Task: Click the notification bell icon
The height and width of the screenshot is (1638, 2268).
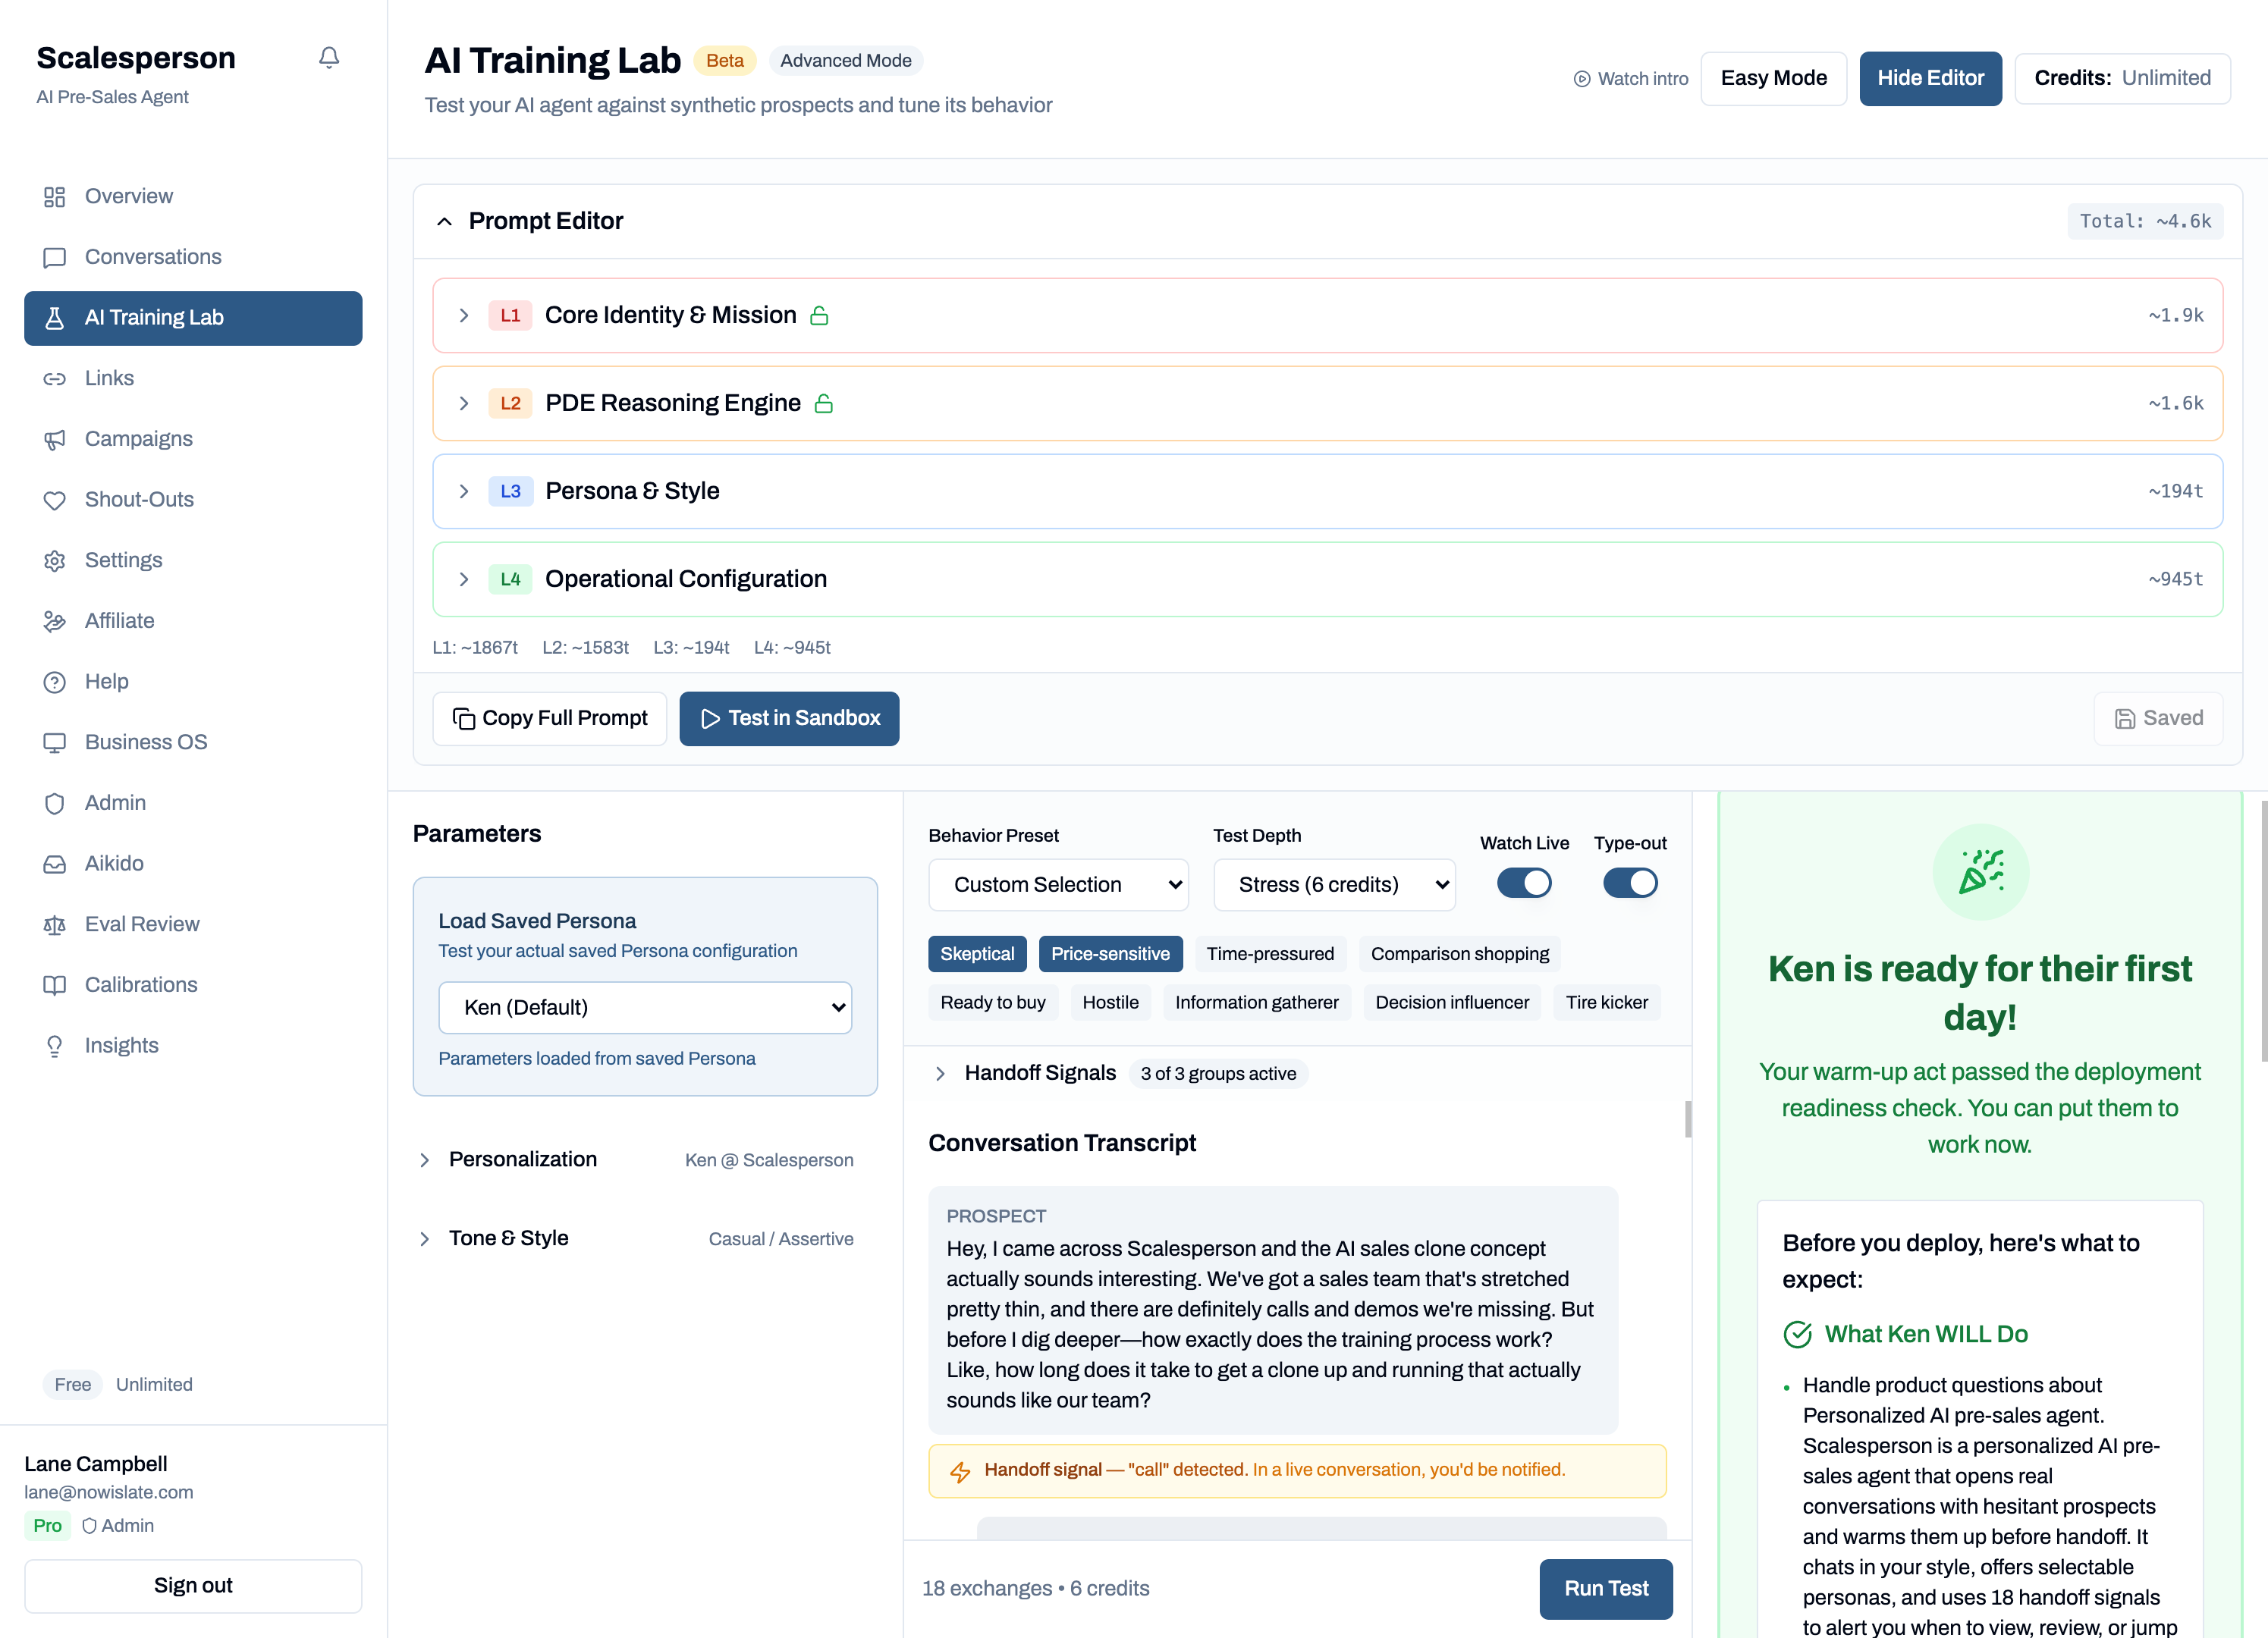Action: (x=329, y=58)
